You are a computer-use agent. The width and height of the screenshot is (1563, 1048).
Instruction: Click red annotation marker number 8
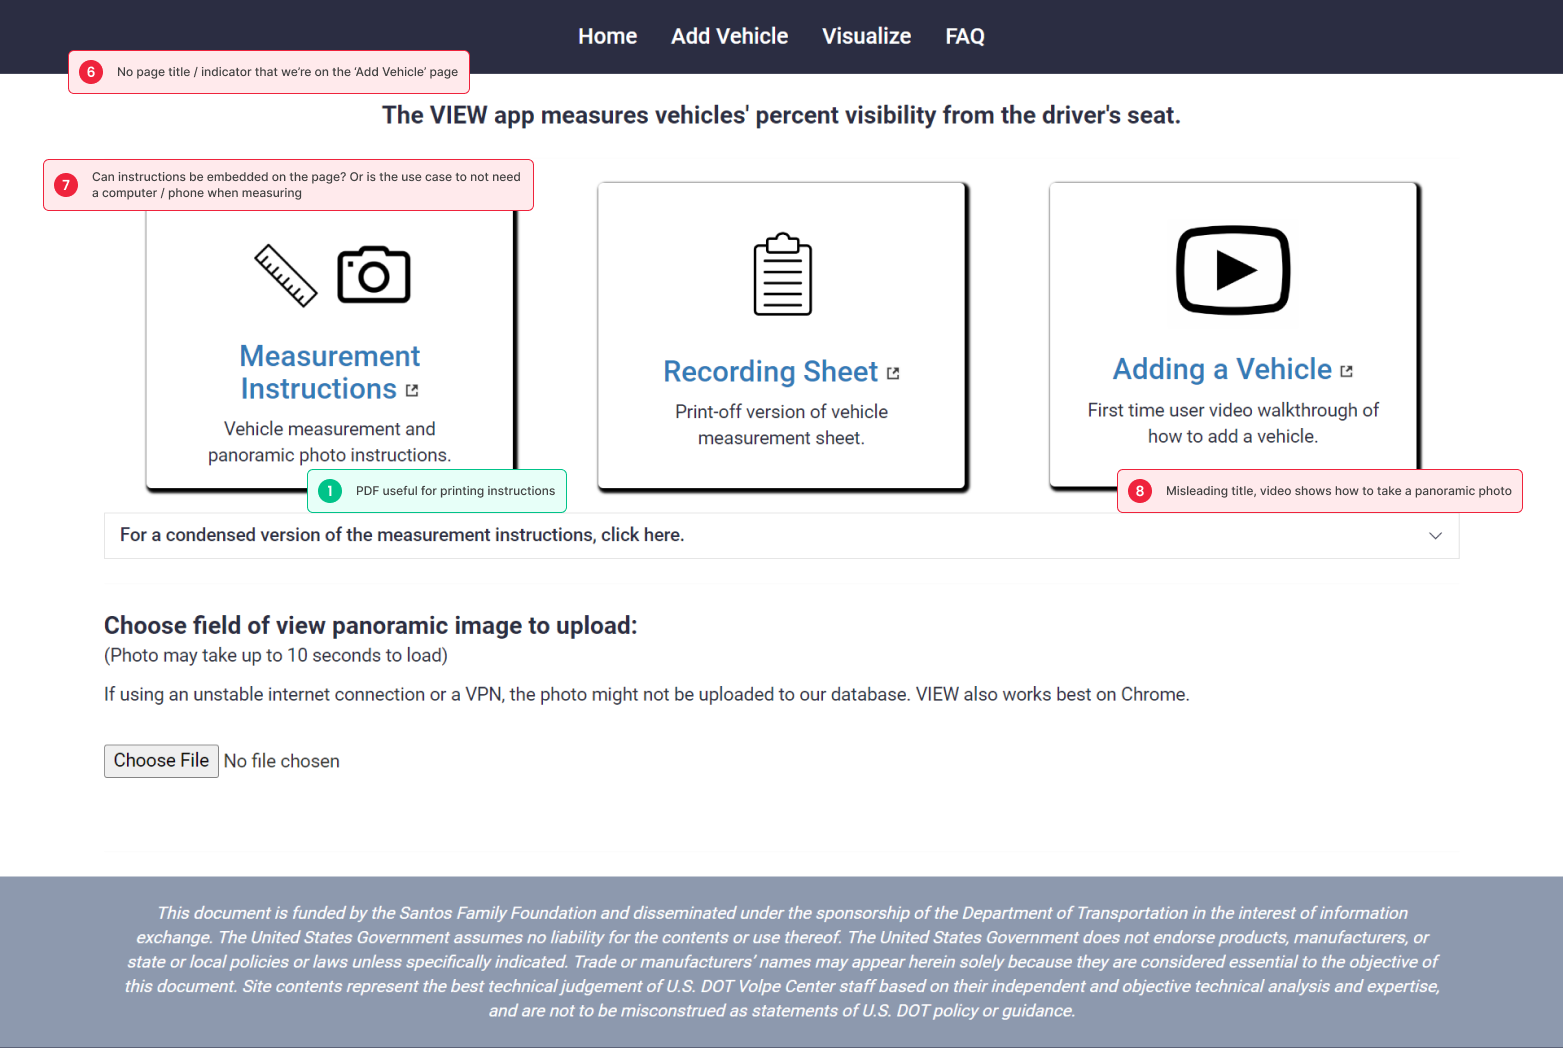[x=1140, y=491]
